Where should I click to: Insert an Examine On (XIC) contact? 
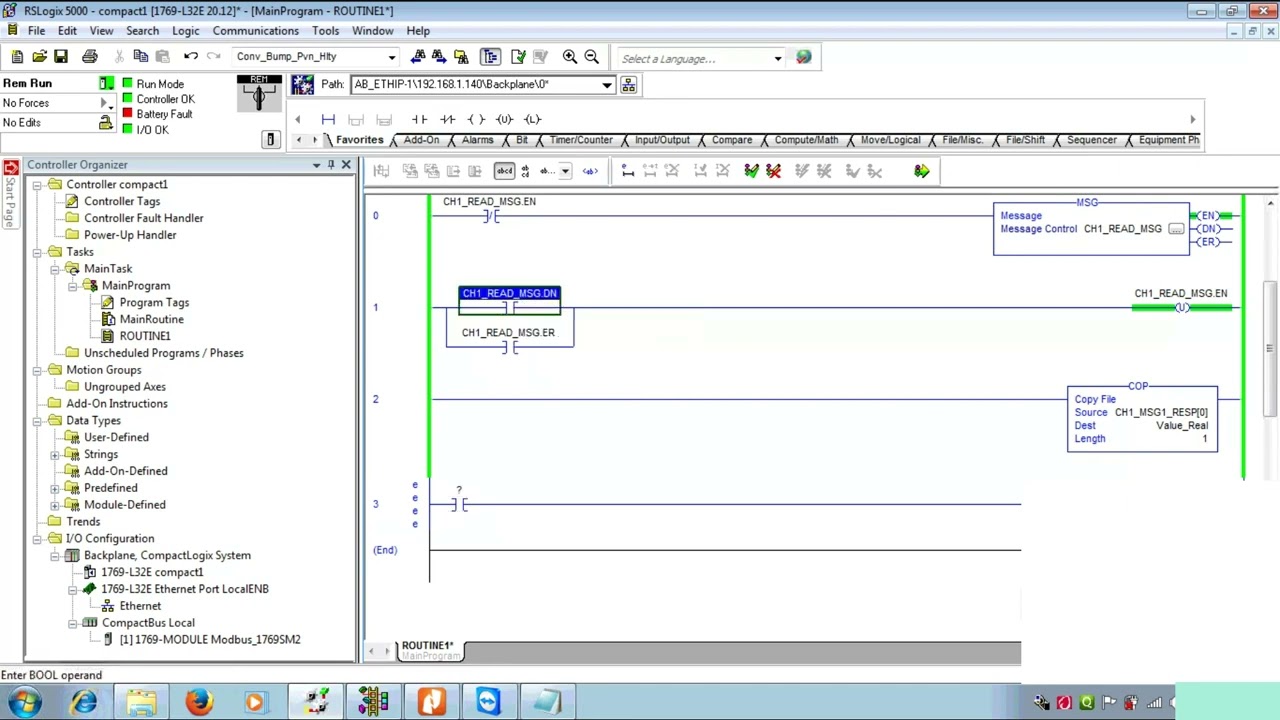pos(420,119)
